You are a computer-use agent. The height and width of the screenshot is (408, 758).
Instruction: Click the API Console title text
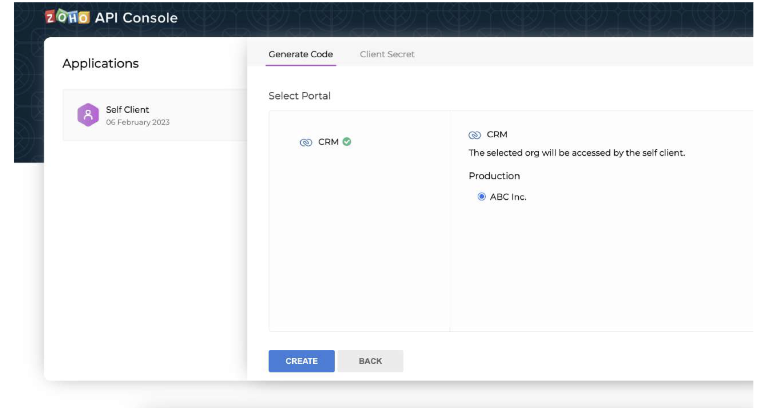point(136,17)
